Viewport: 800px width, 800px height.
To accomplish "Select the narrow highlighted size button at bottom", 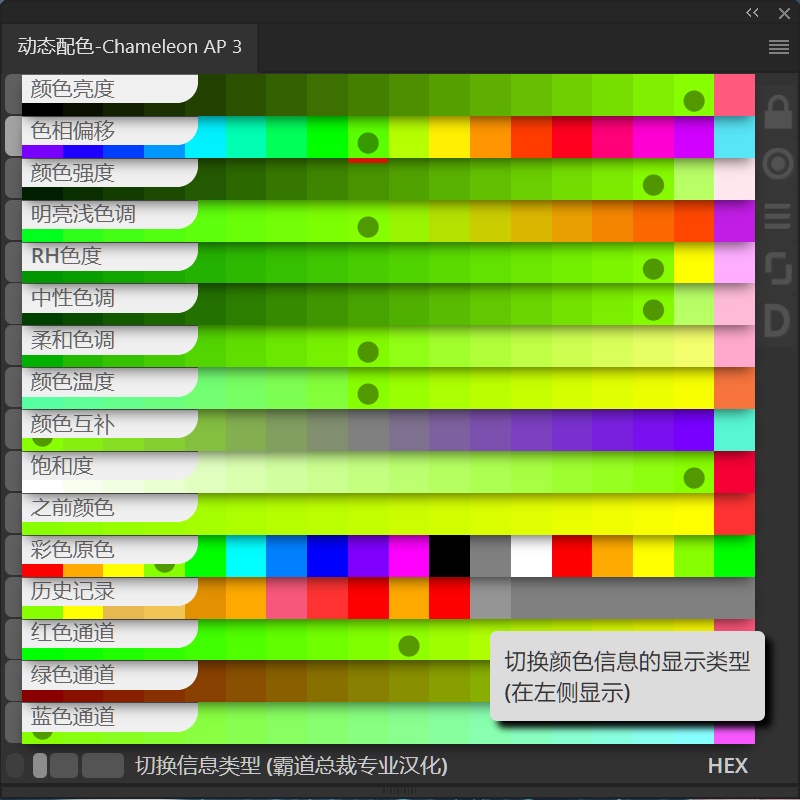I will point(40,766).
